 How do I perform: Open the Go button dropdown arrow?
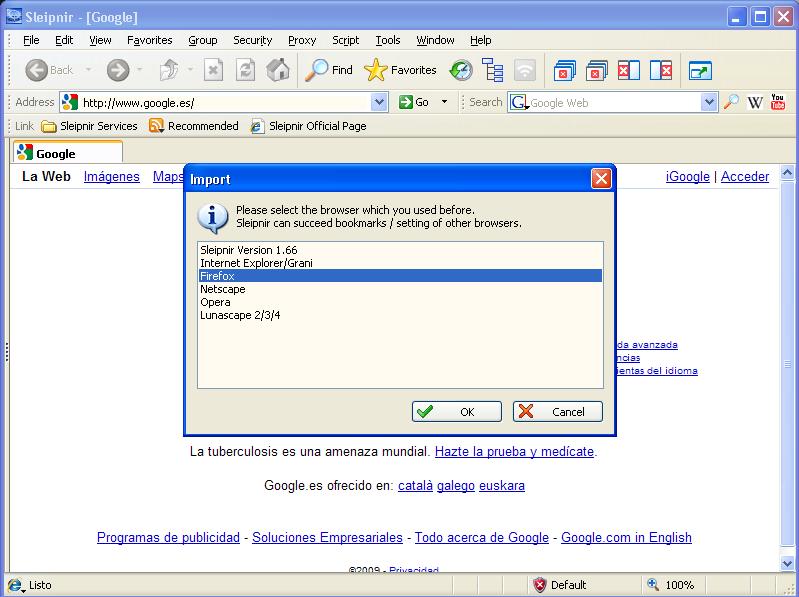444,102
